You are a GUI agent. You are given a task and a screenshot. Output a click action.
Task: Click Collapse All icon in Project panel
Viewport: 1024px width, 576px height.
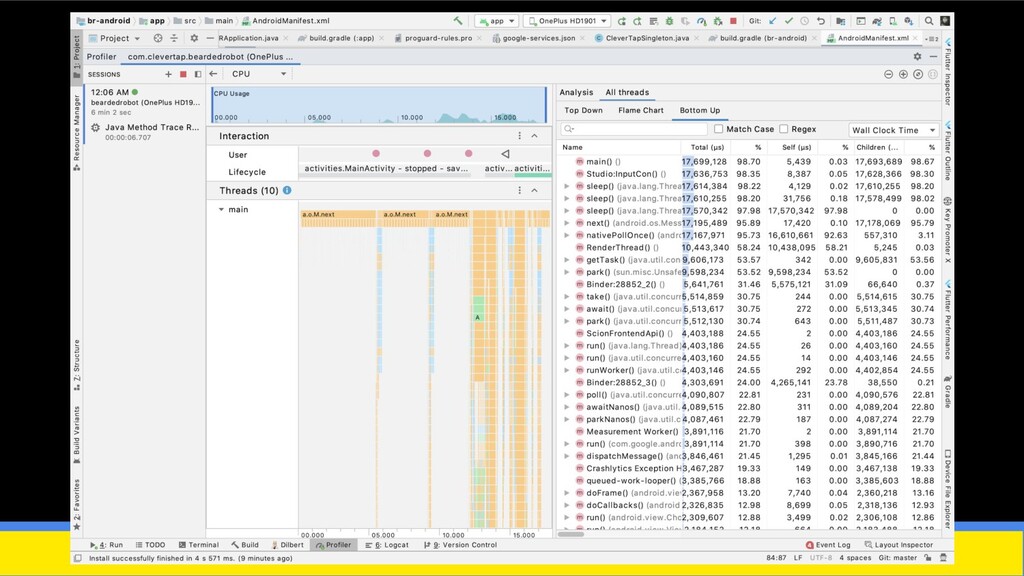click(174, 39)
